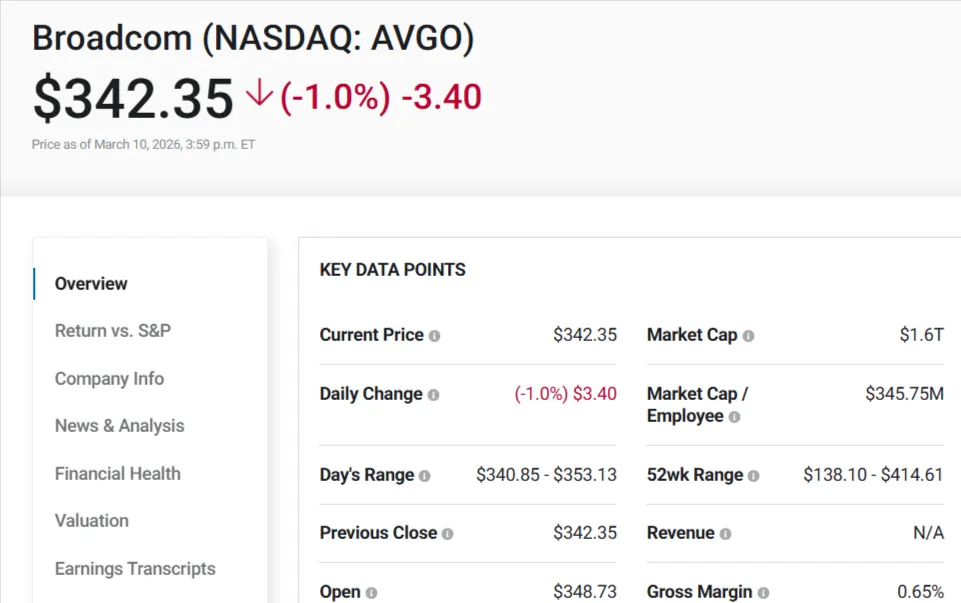
Task: Open the Valuation section
Action: pos(92,521)
